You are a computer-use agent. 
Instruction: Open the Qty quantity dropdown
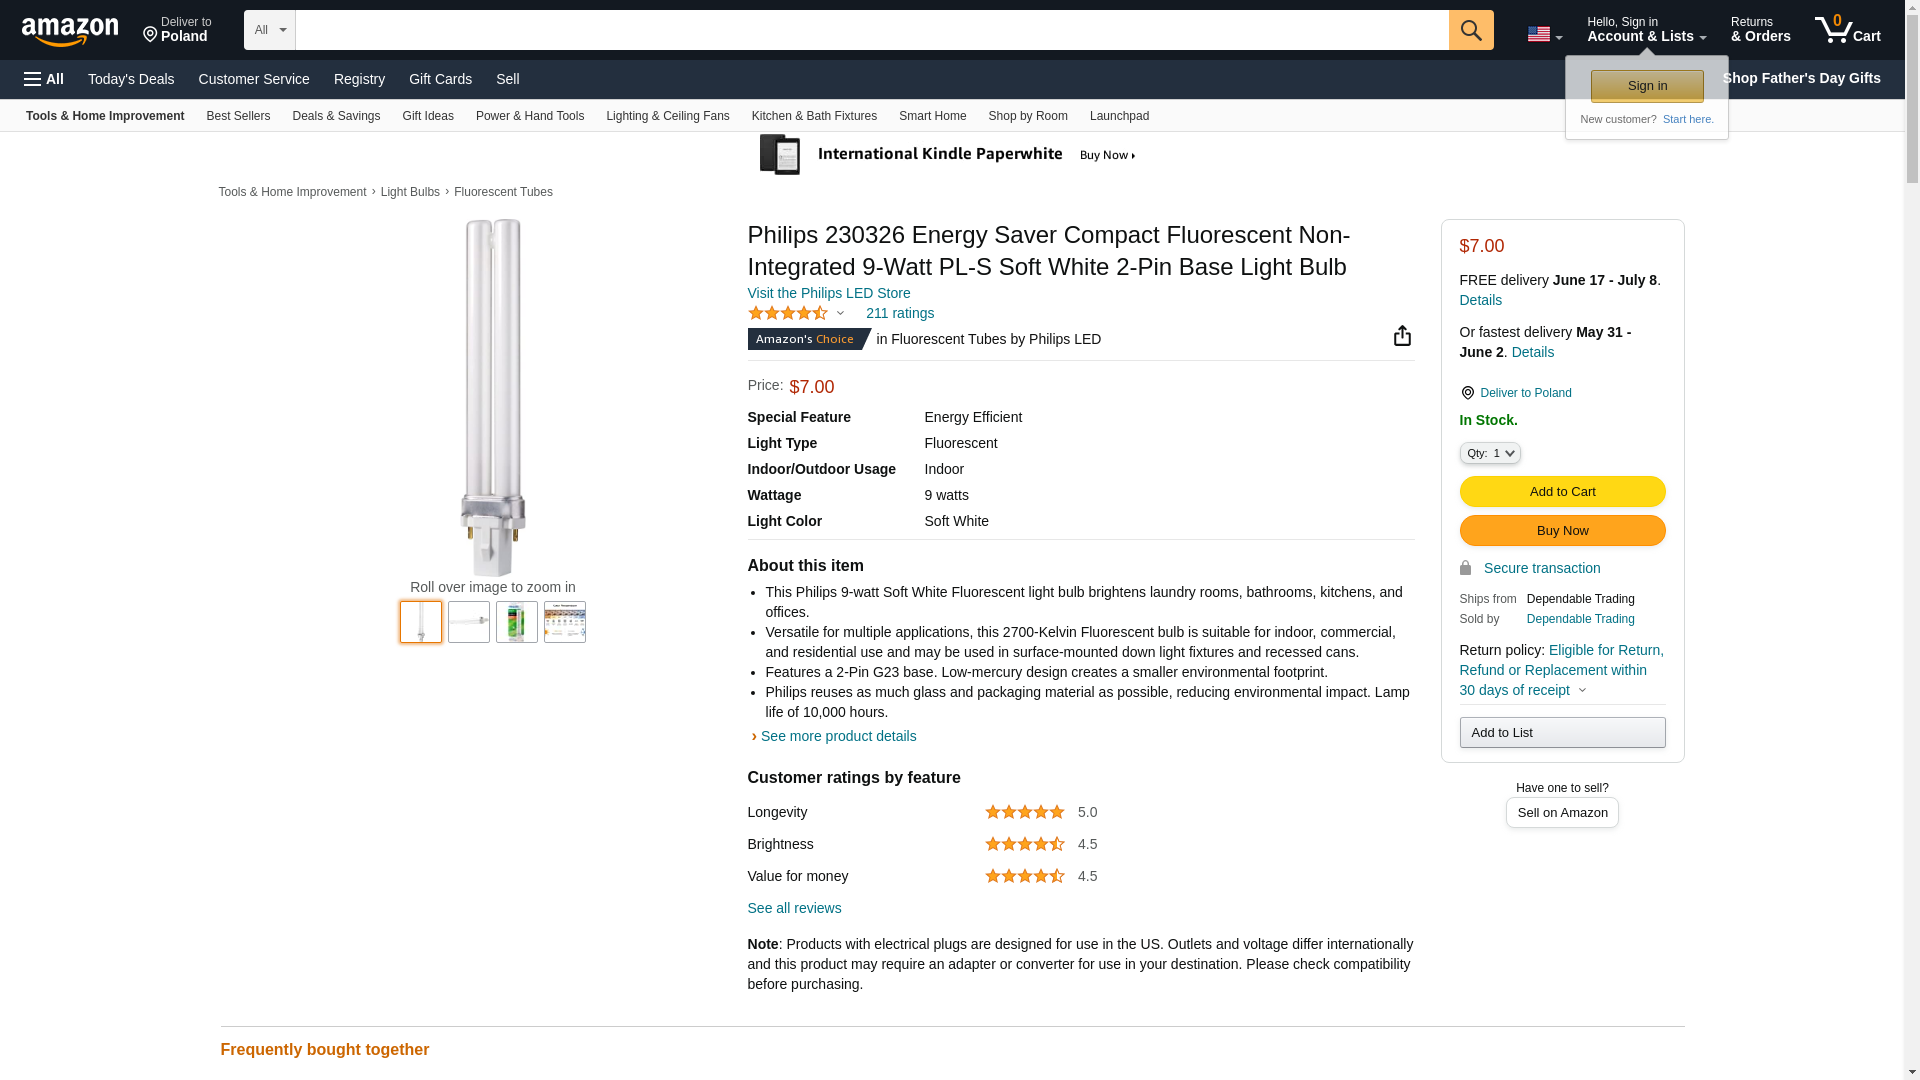(1489, 453)
